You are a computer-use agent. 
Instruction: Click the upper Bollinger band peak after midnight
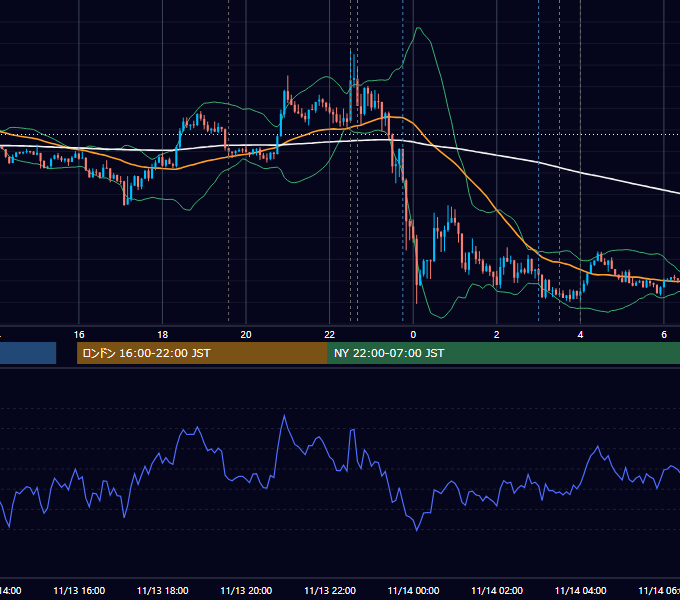418,28
